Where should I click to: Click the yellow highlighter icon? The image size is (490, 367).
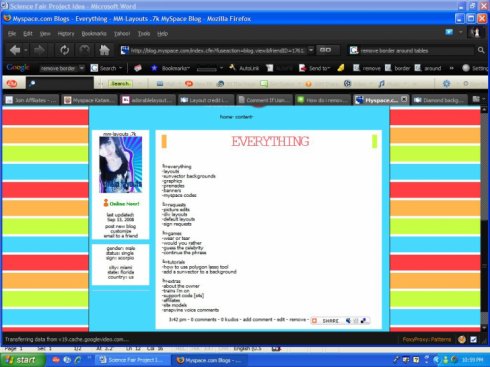point(340,68)
